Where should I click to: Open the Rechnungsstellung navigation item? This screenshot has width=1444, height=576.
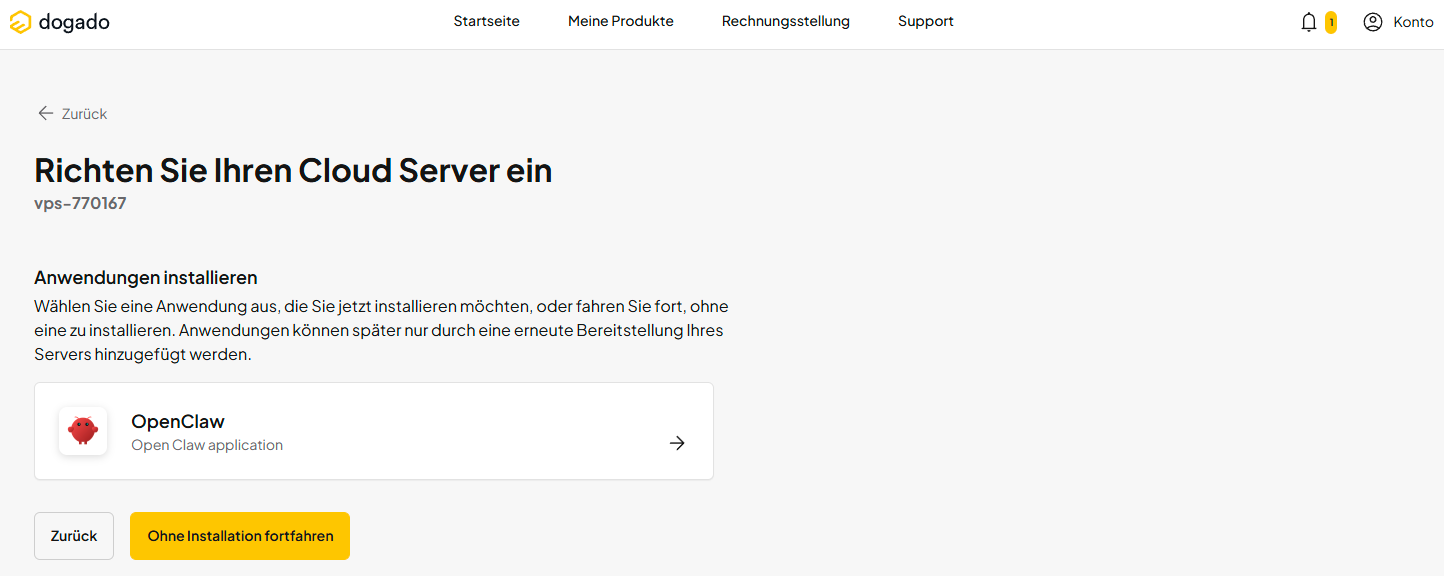[786, 21]
